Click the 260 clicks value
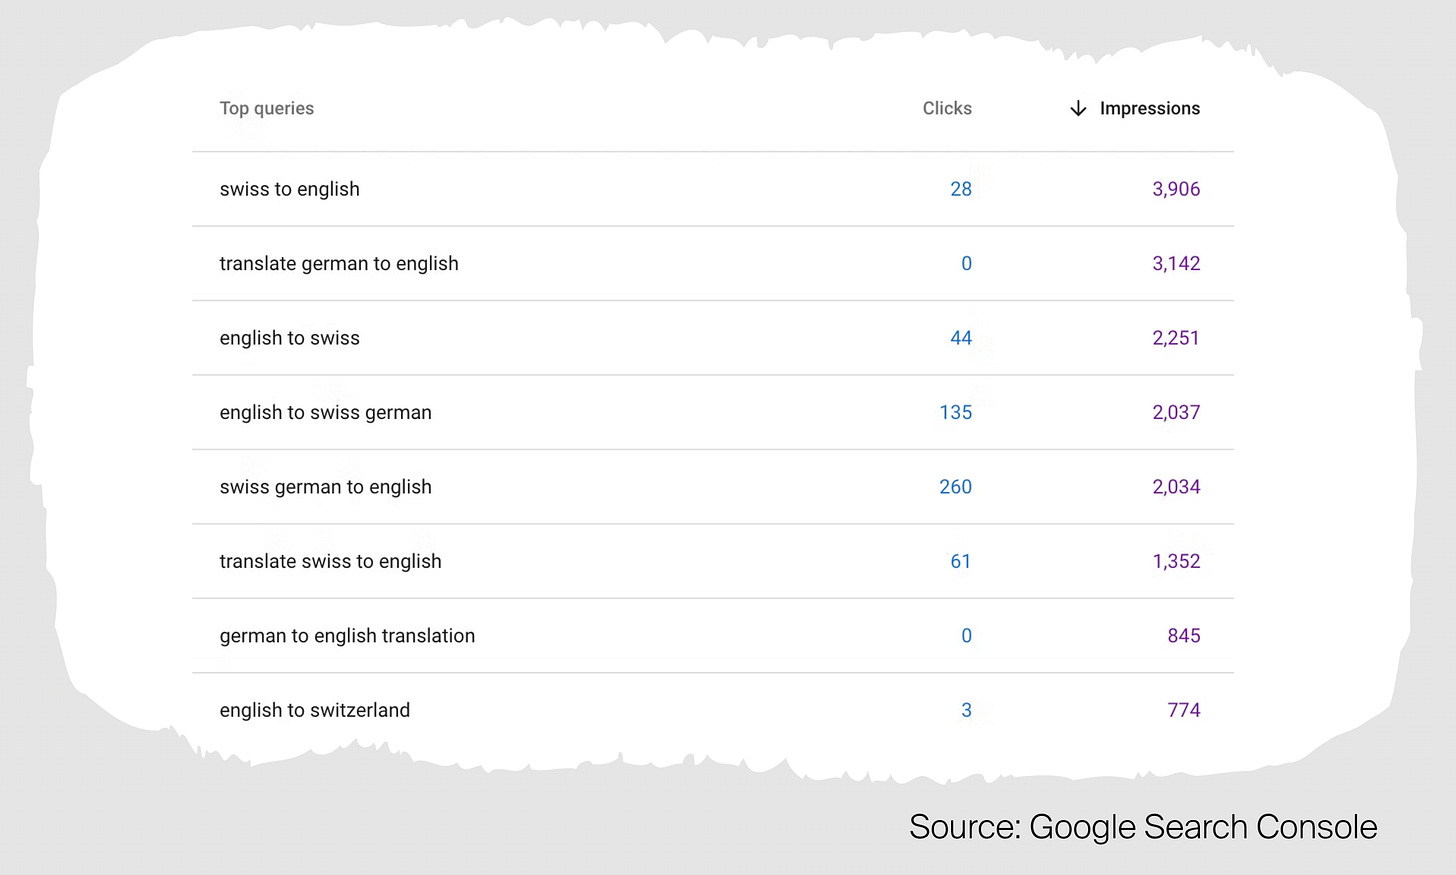The height and width of the screenshot is (875, 1456). point(956,487)
